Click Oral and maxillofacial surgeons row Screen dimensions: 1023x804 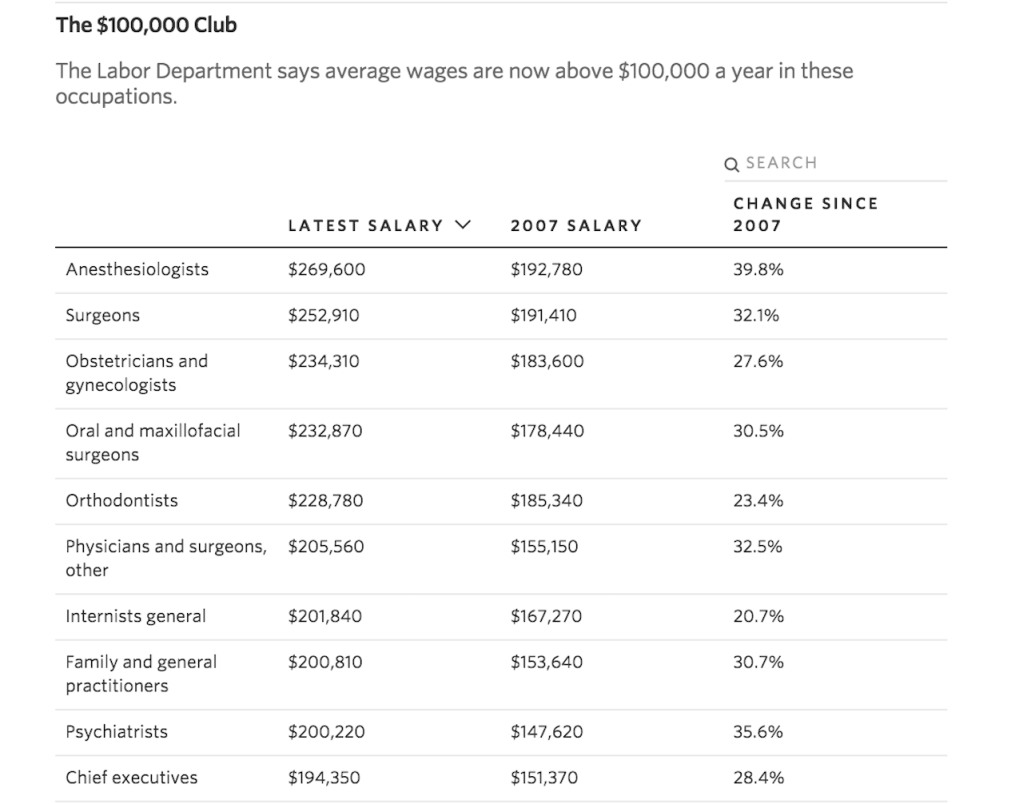pos(153,443)
